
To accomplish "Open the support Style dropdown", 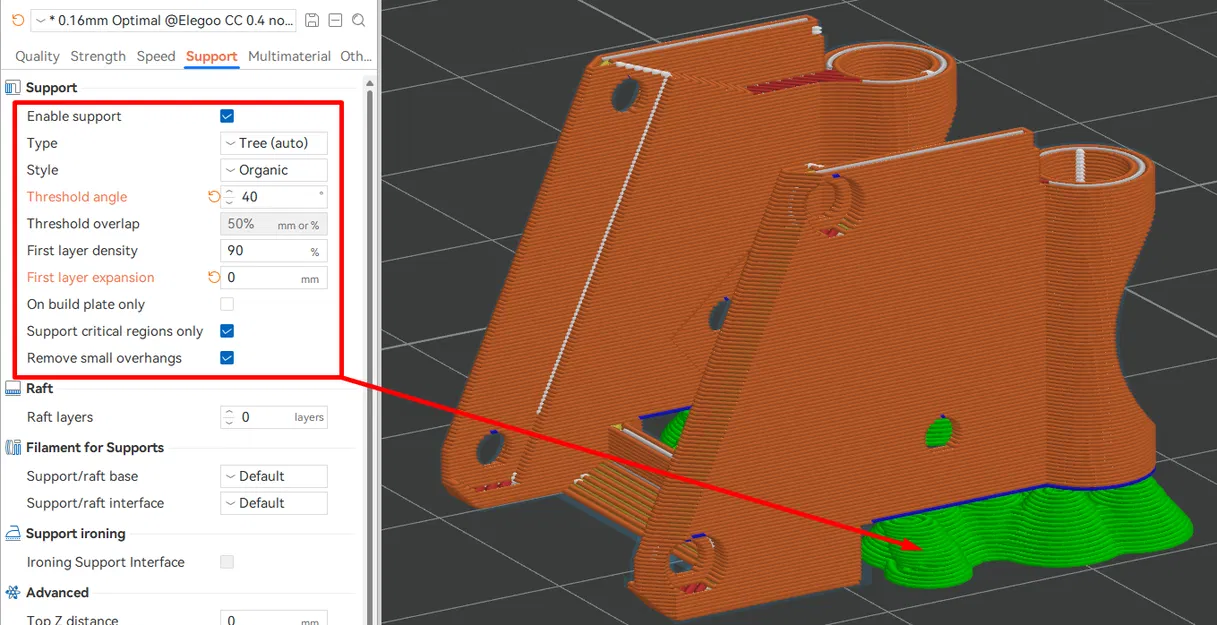I will [274, 170].
